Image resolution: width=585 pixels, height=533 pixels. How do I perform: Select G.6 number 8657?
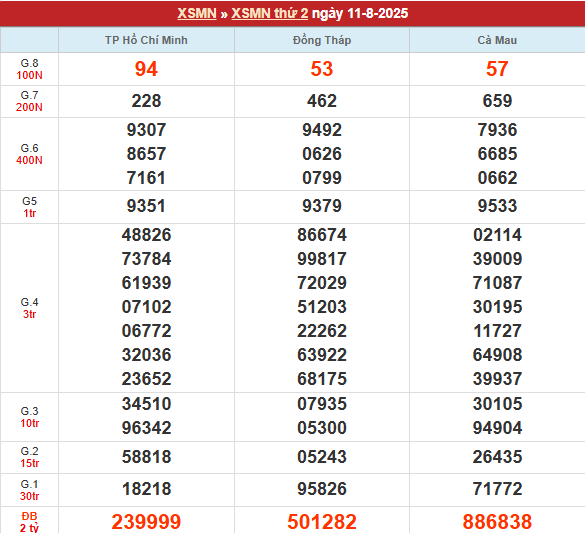(x=146, y=154)
